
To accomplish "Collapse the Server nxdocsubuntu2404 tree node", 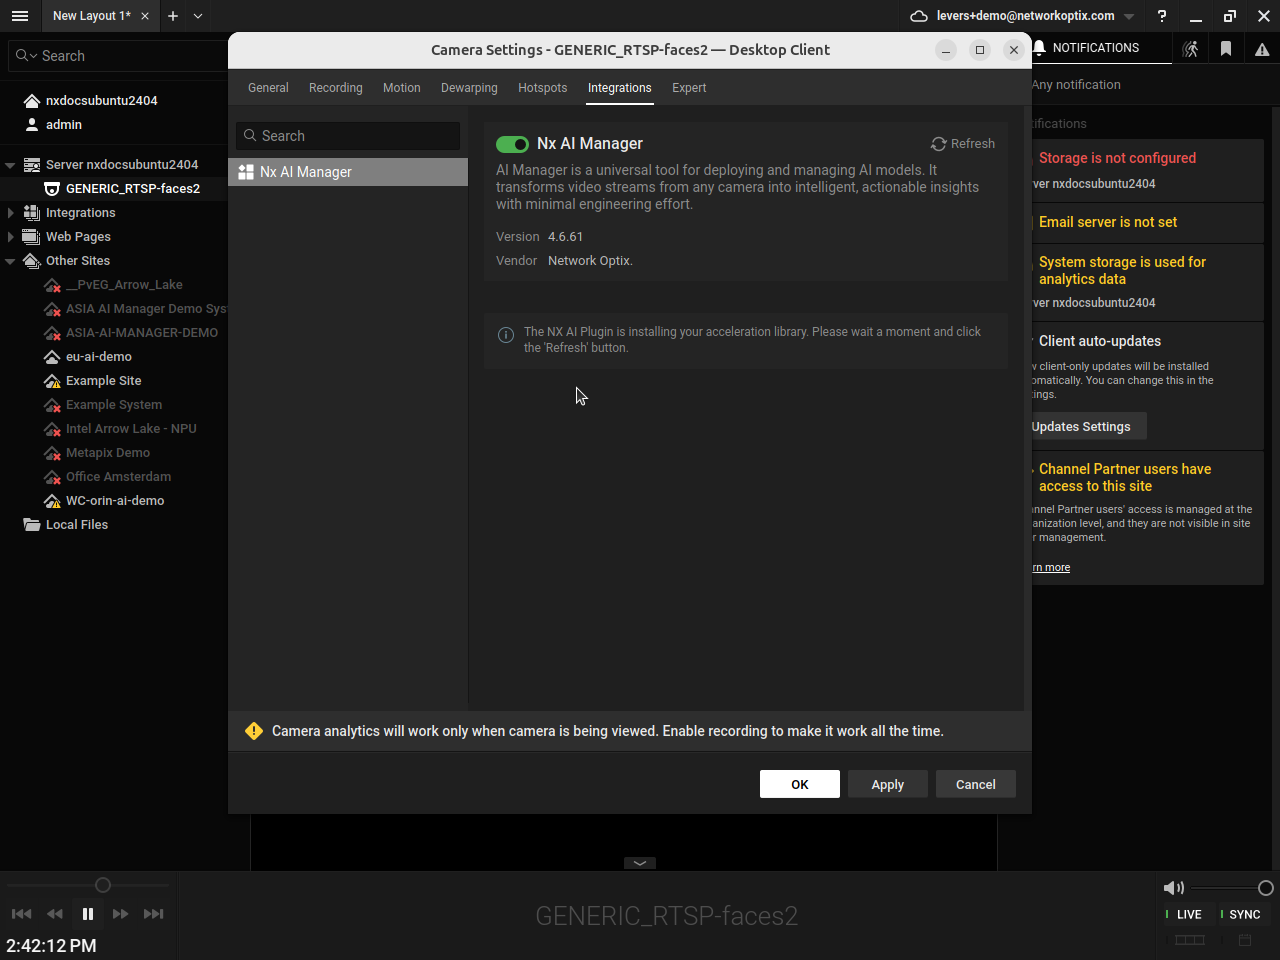I will pos(10,165).
